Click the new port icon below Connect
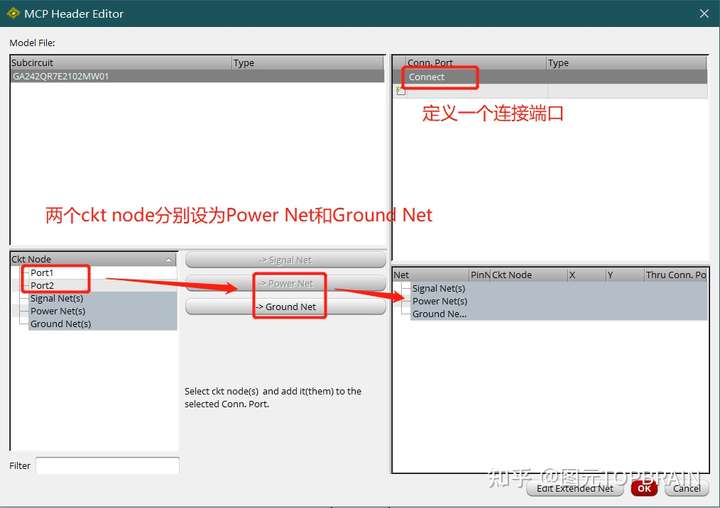720x508 pixels. (400, 90)
